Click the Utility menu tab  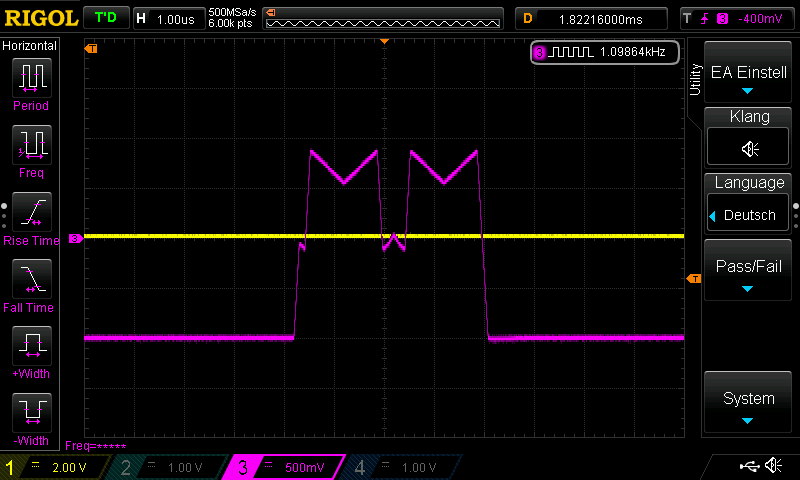tap(695, 79)
